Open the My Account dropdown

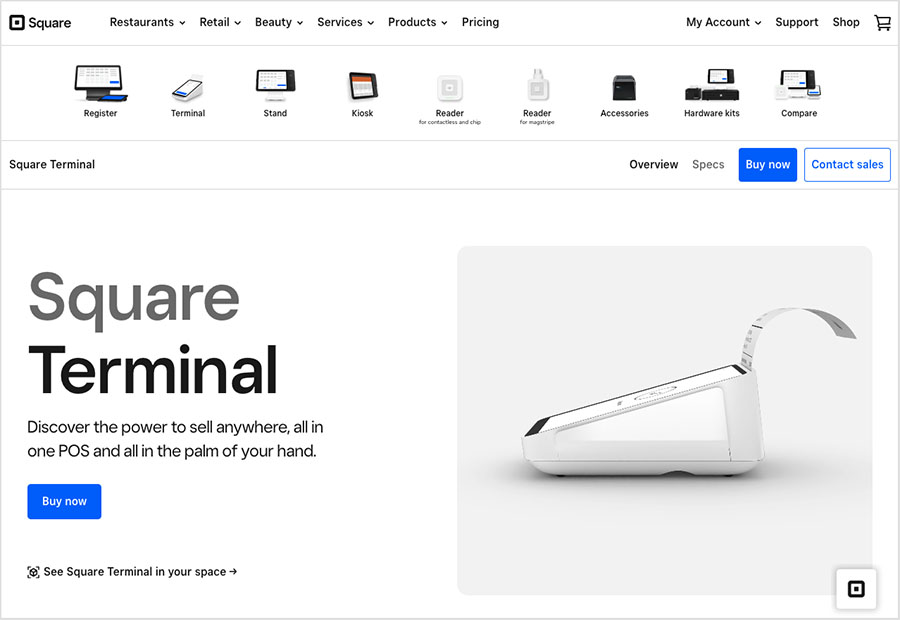[x=724, y=22]
